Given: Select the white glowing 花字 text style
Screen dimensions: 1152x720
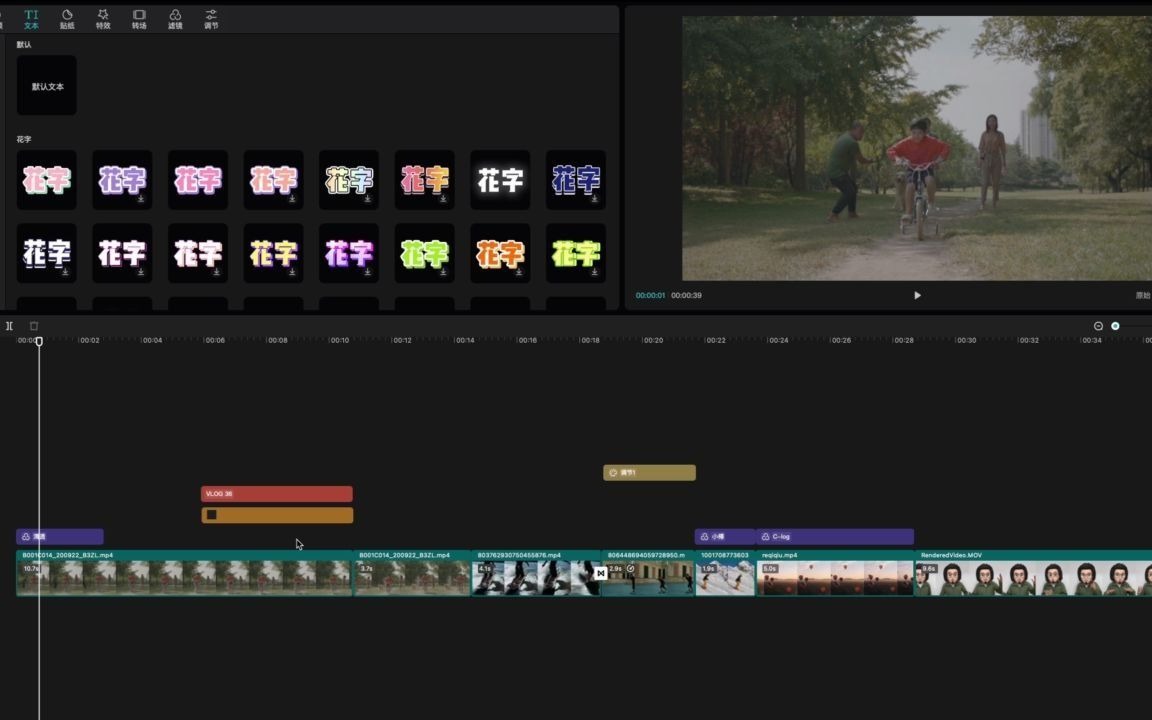Looking at the screenshot, I should (x=500, y=180).
